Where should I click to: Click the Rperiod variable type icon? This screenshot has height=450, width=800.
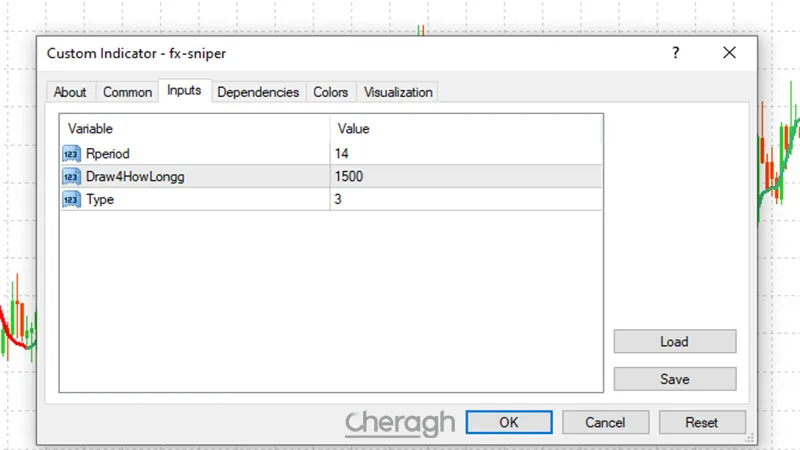71,153
